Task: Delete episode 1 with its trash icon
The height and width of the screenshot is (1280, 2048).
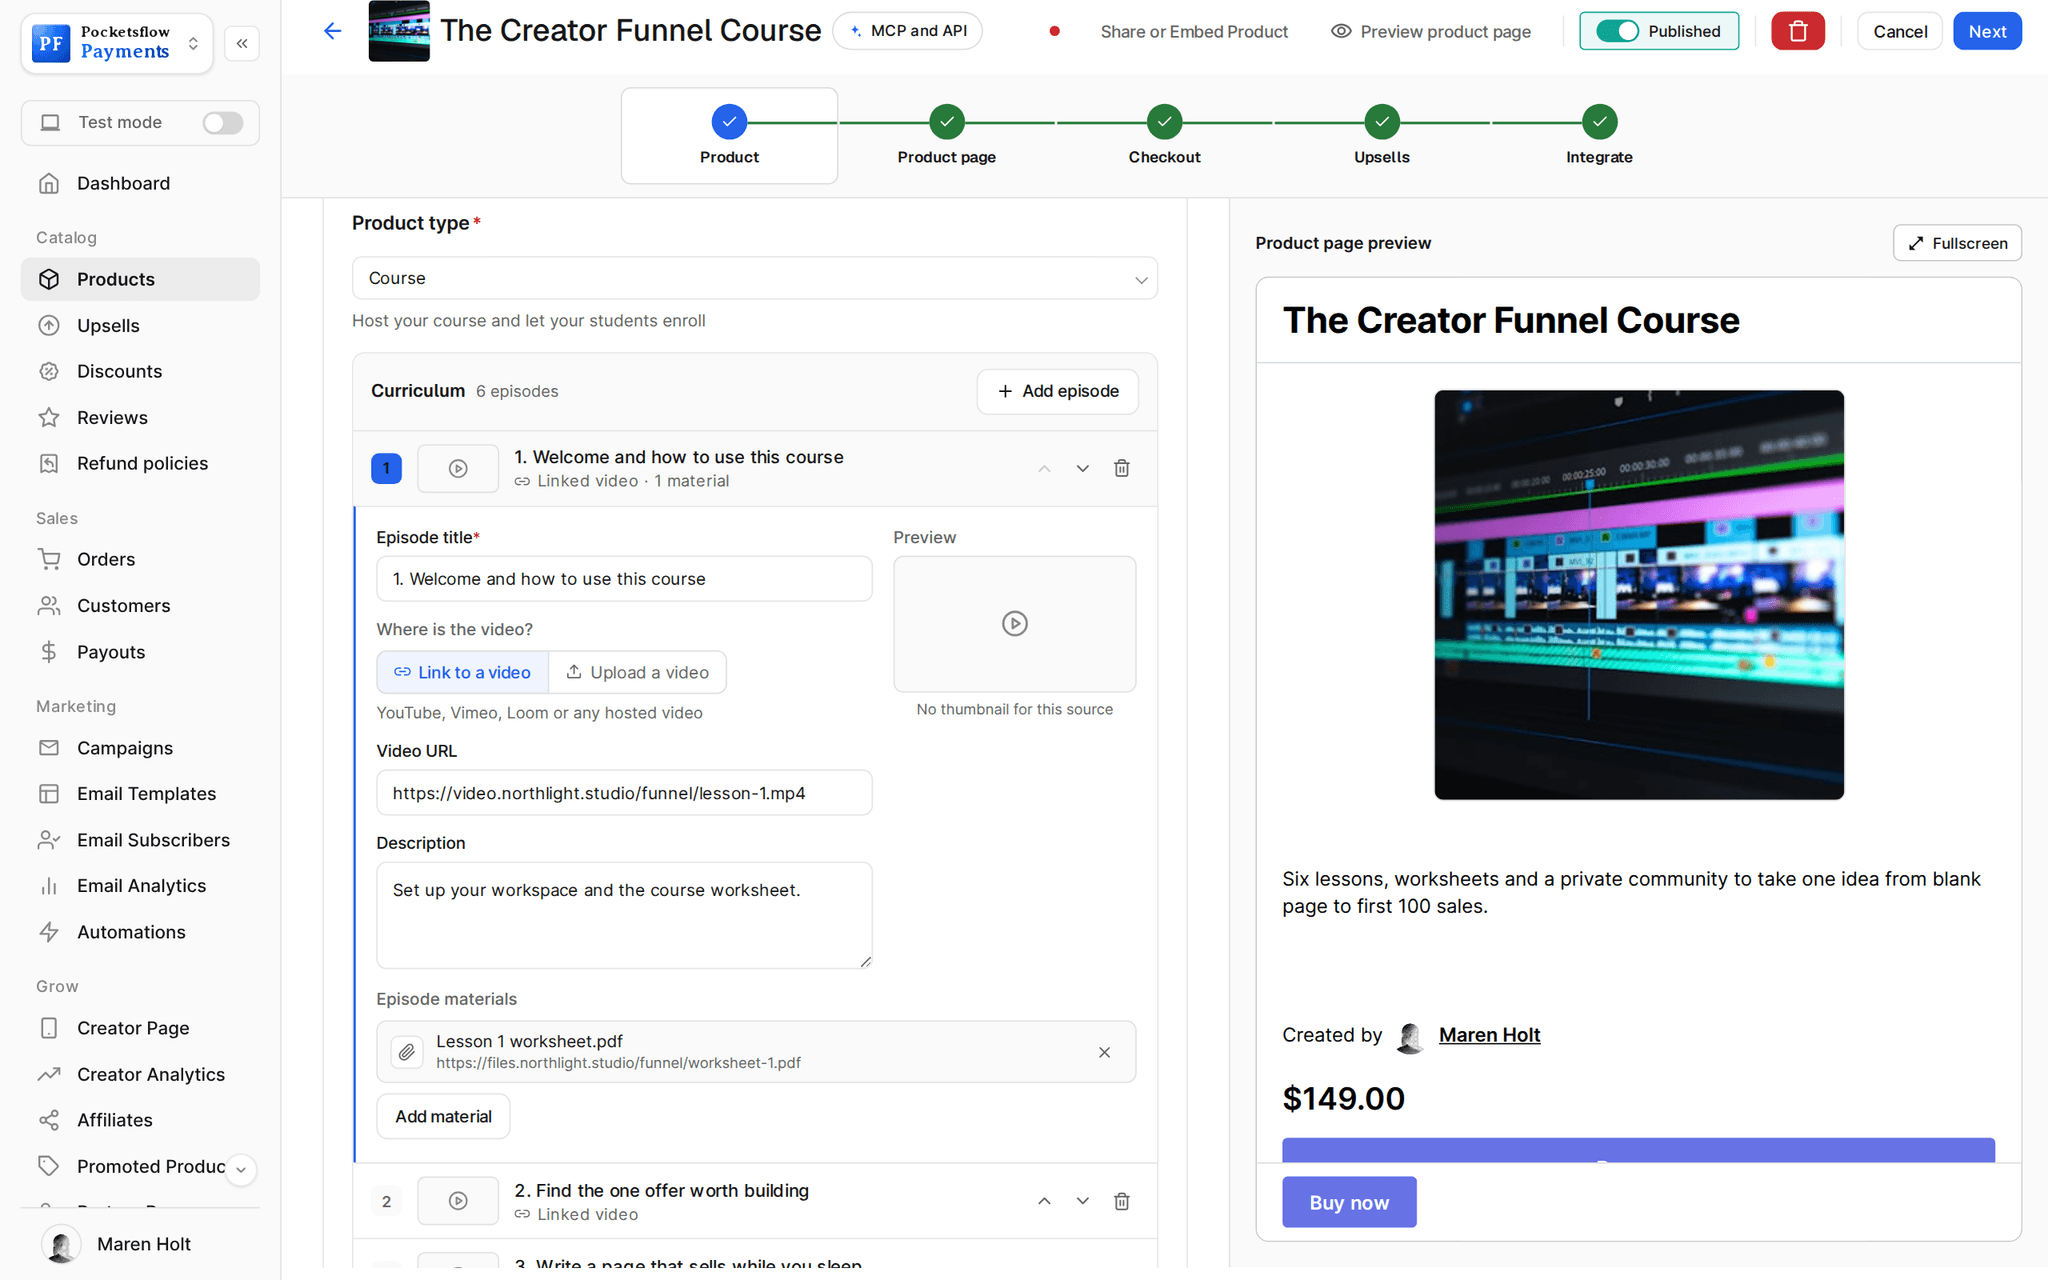Action: point(1121,468)
